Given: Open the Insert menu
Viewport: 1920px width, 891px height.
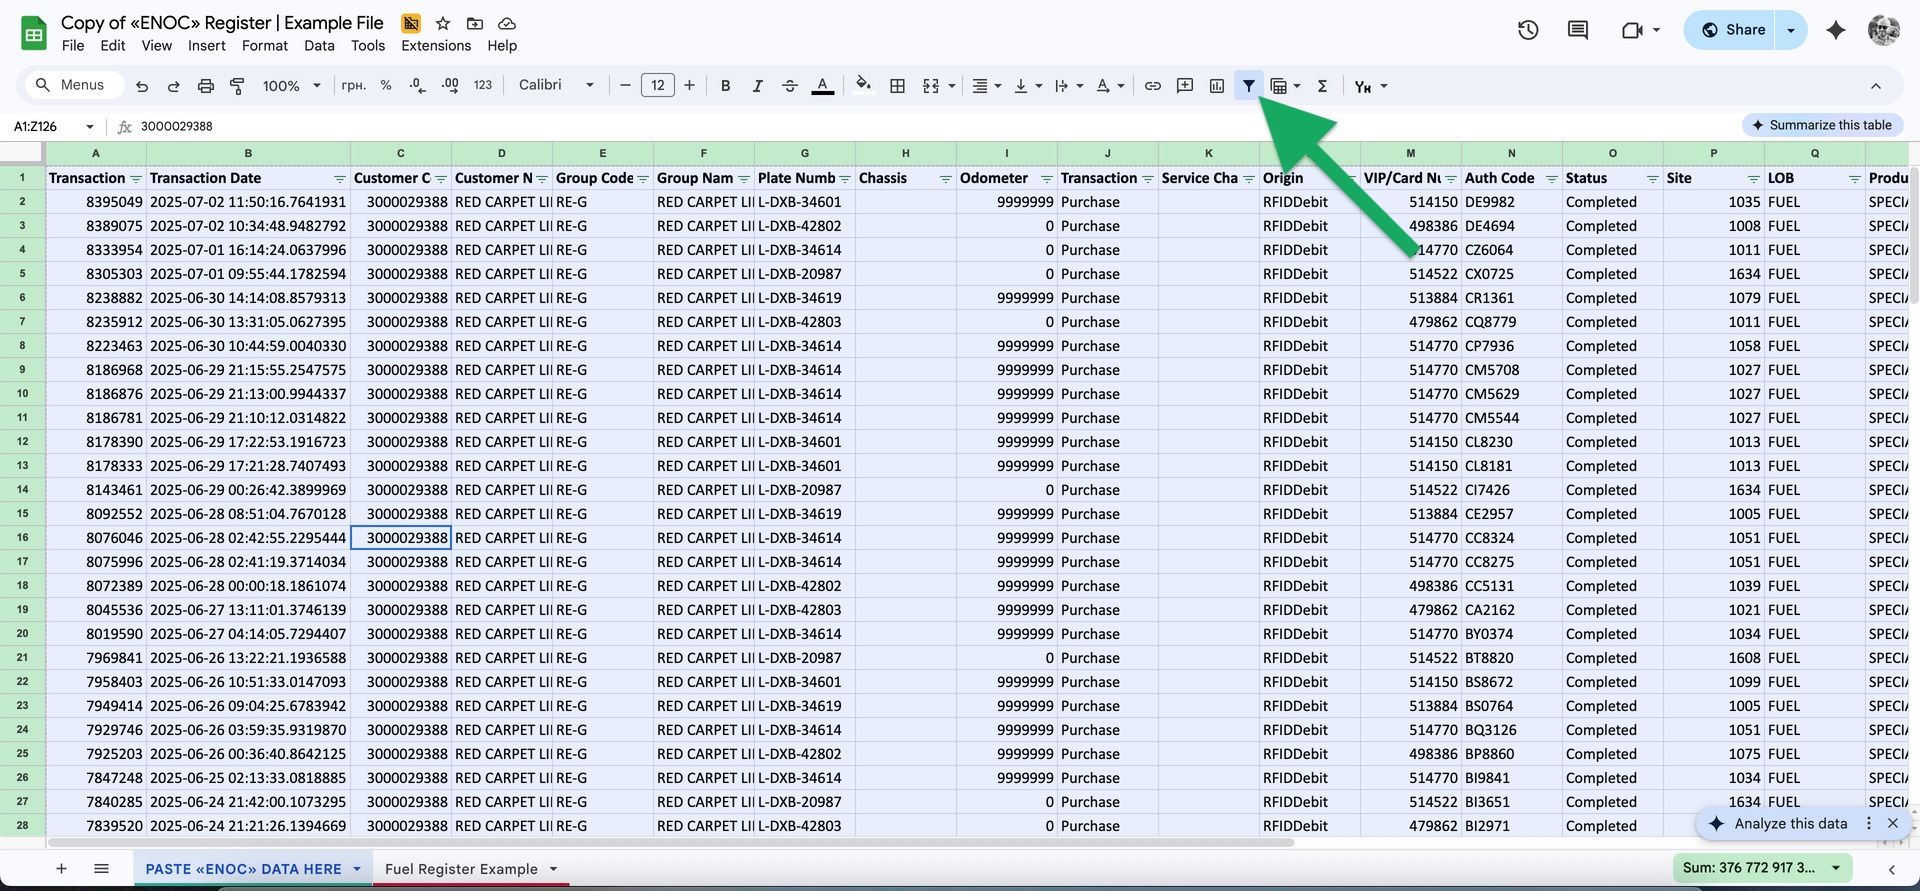Looking at the screenshot, I should 207,45.
